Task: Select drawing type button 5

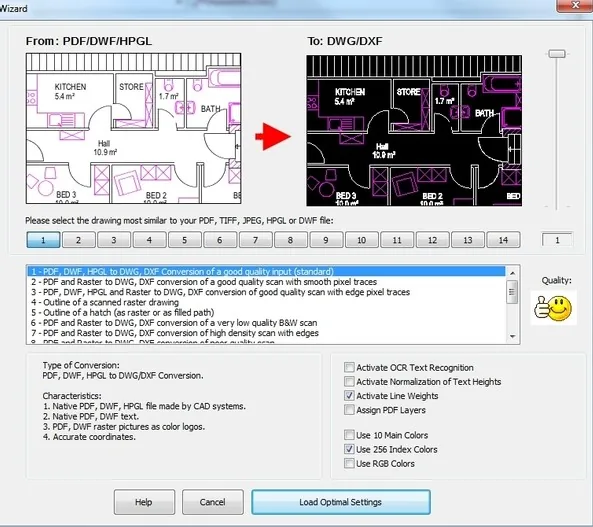Action: pyautogui.click(x=185, y=240)
